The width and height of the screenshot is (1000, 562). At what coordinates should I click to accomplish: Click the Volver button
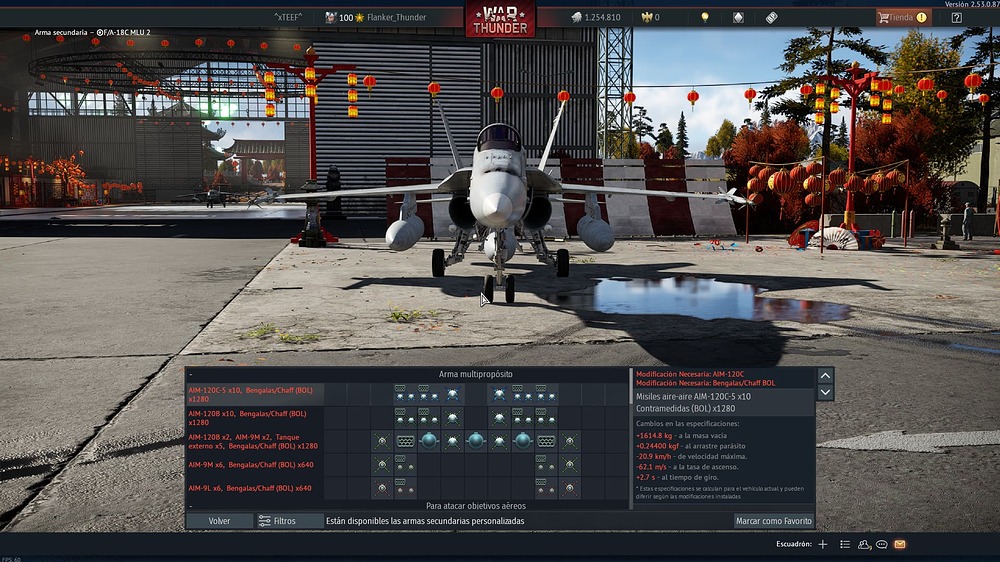coord(219,521)
